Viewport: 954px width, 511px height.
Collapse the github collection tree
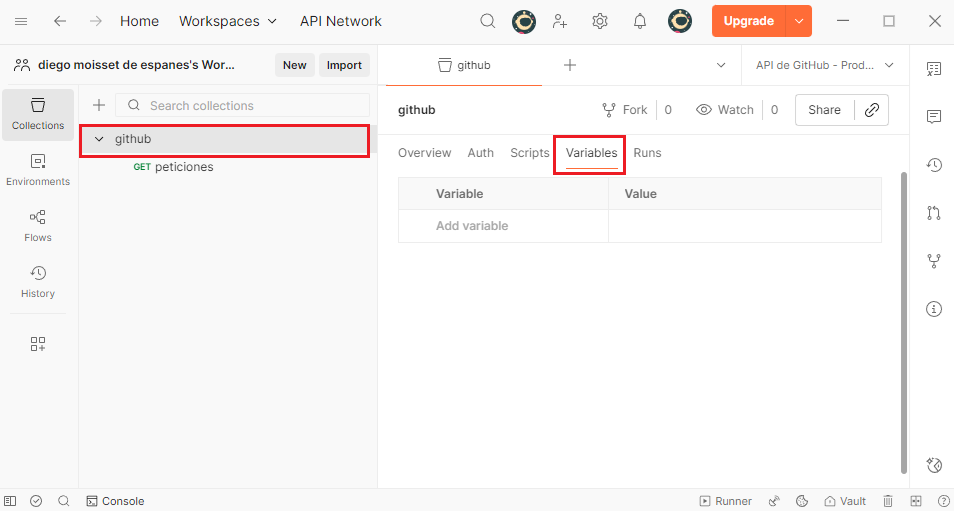(99, 139)
